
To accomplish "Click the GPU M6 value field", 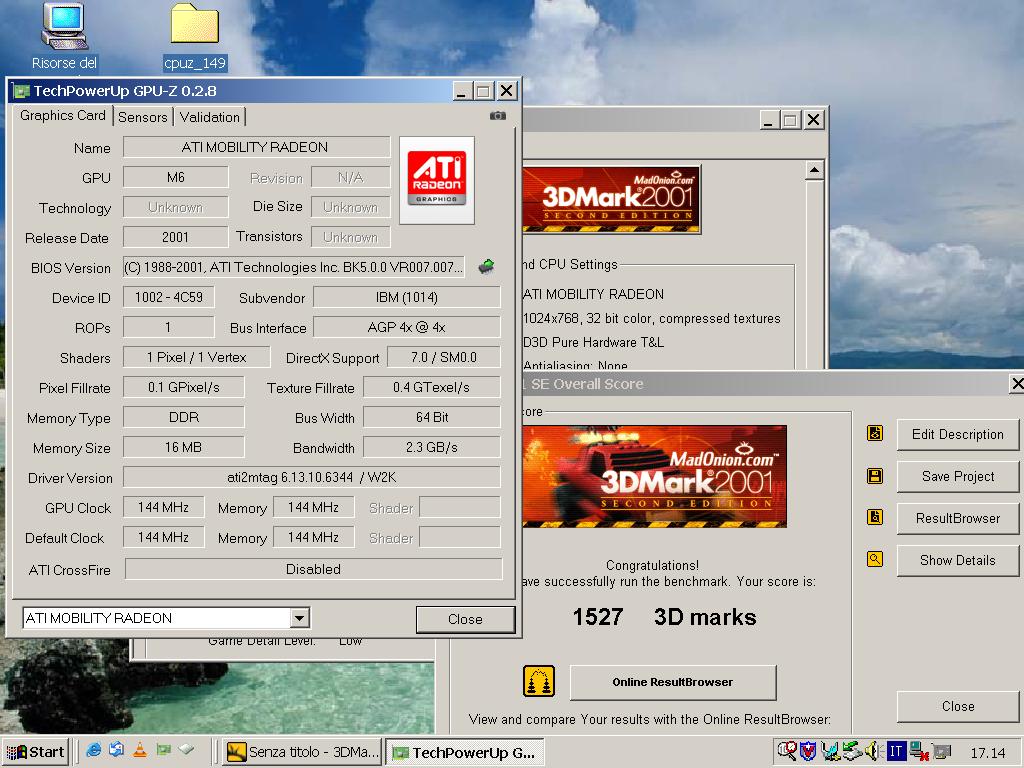I will tap(175, 177).
